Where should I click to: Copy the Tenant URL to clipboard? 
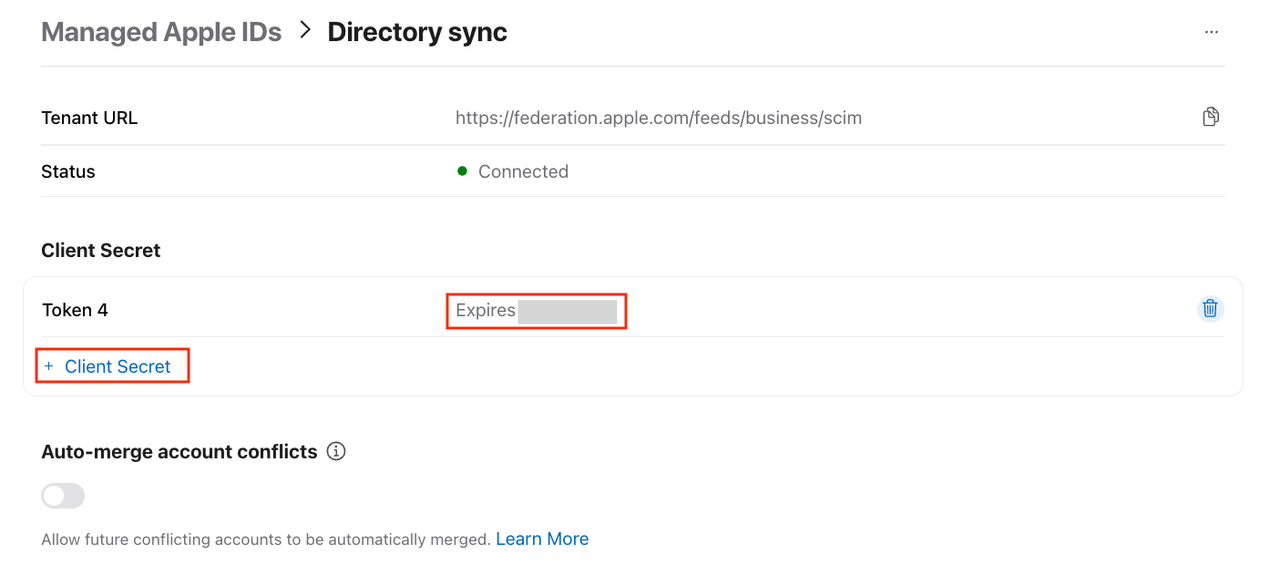1210,117
